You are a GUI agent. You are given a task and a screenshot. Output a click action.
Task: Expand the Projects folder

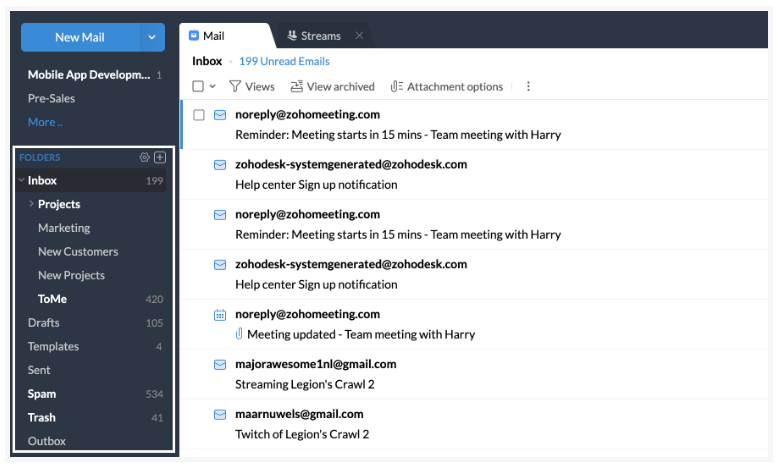coord(31,203)
